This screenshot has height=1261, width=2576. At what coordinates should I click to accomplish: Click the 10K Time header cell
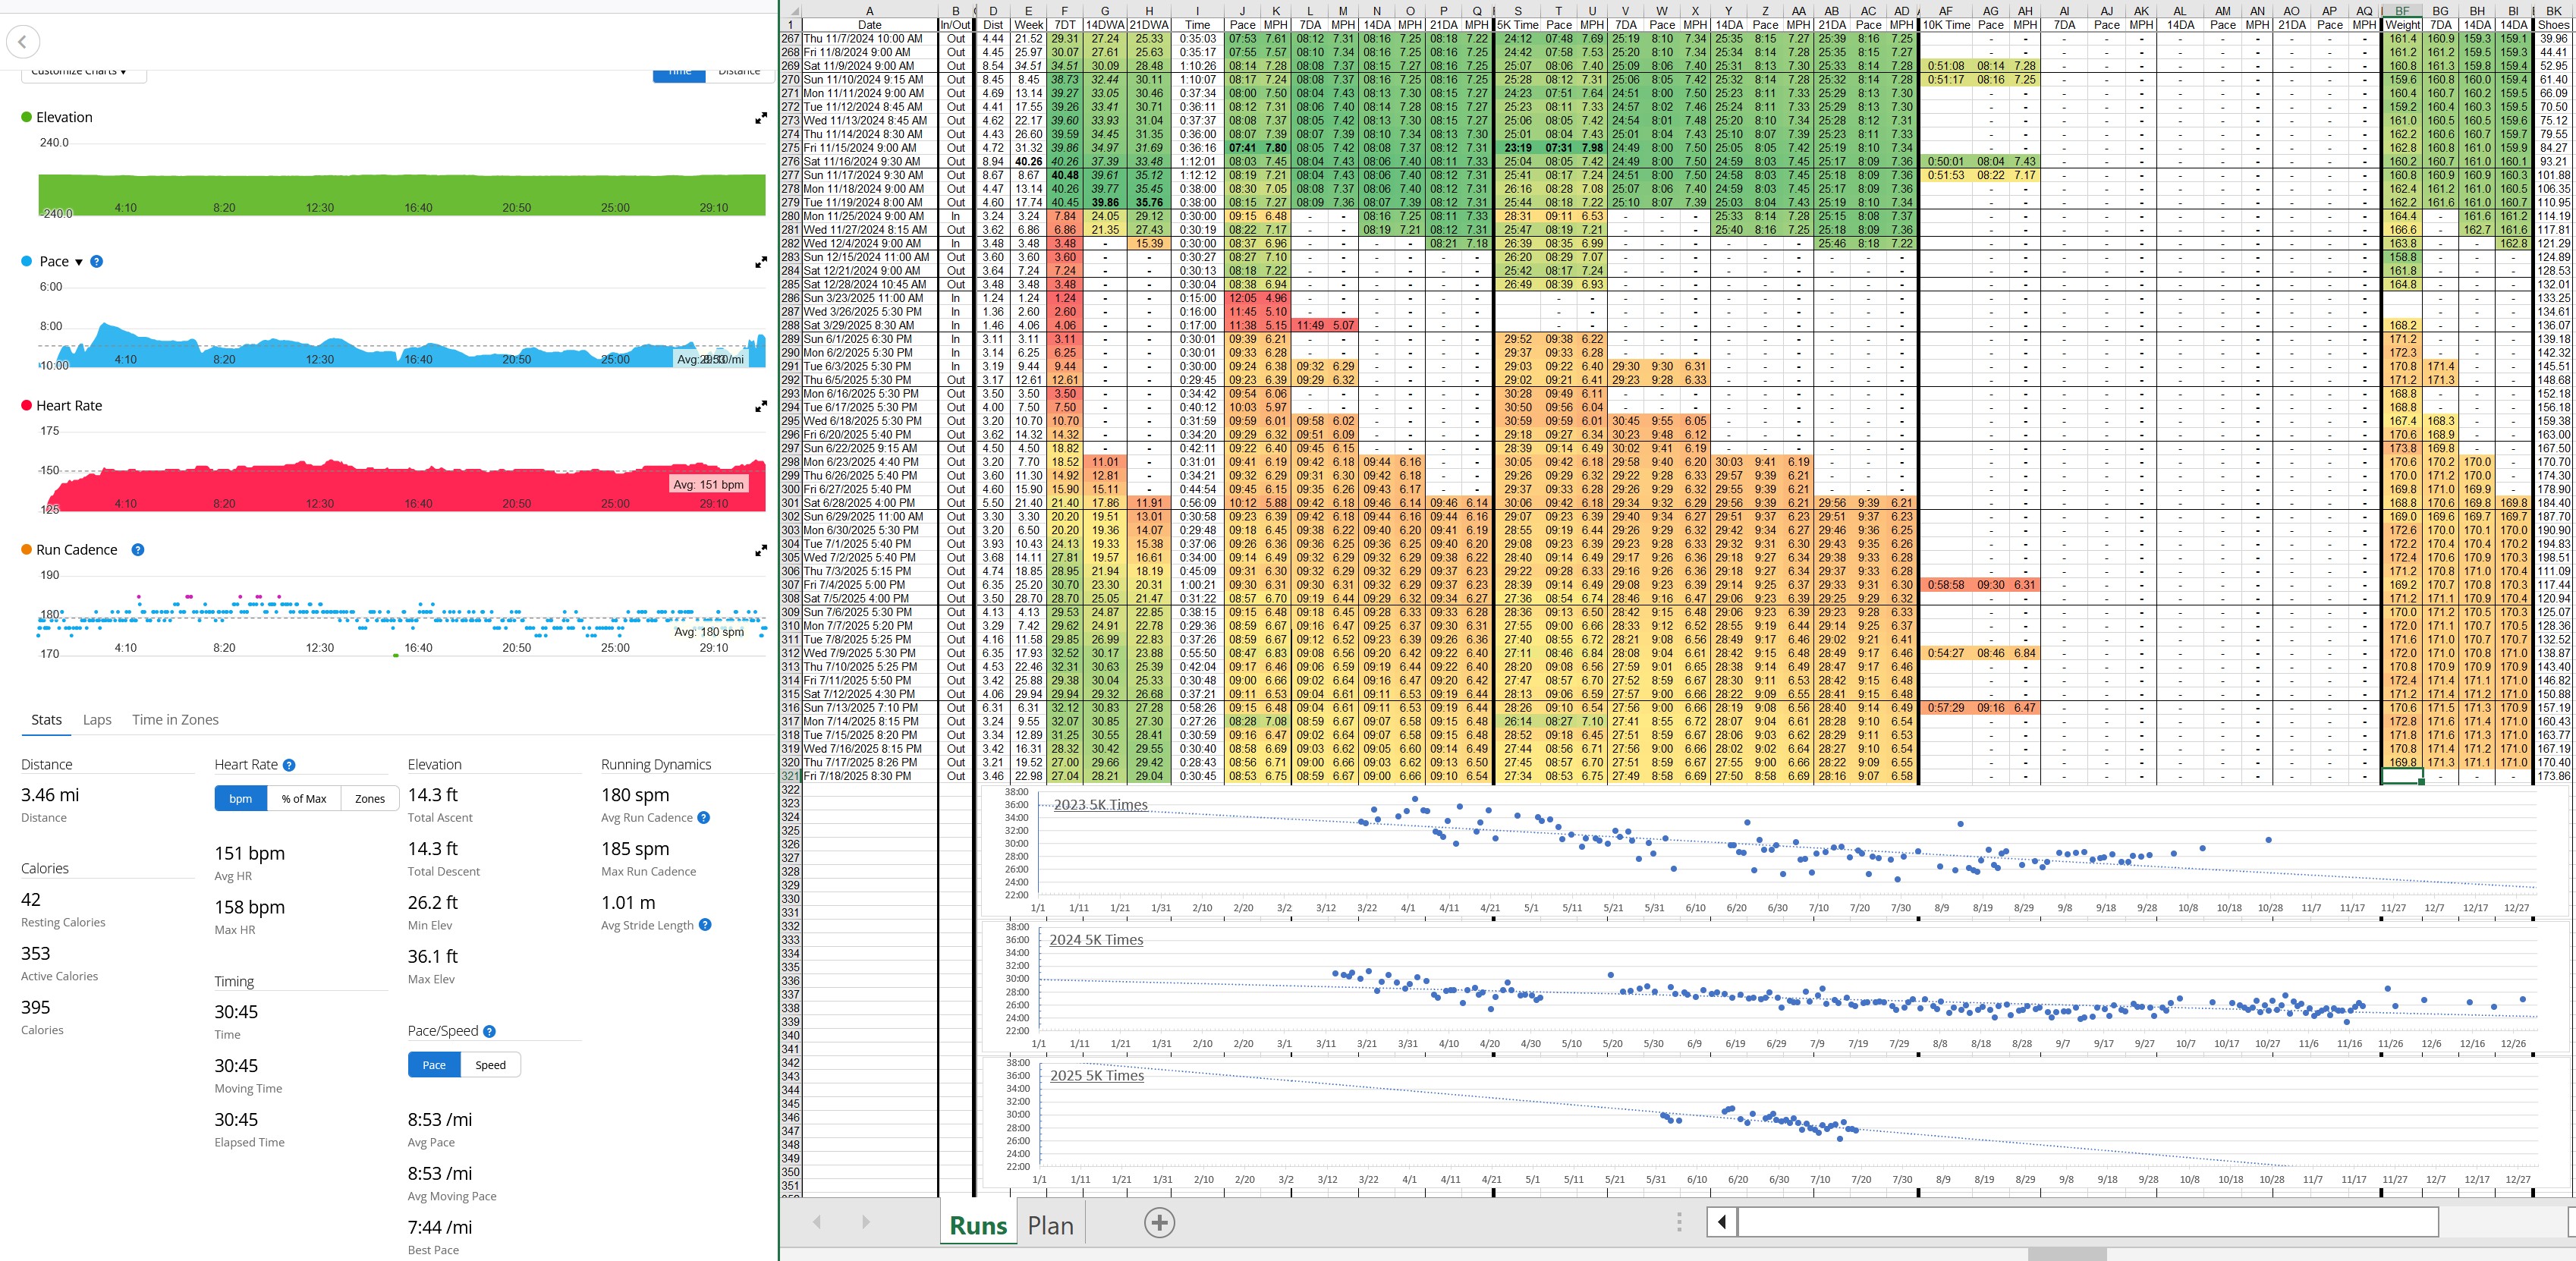coord(1945,25)
